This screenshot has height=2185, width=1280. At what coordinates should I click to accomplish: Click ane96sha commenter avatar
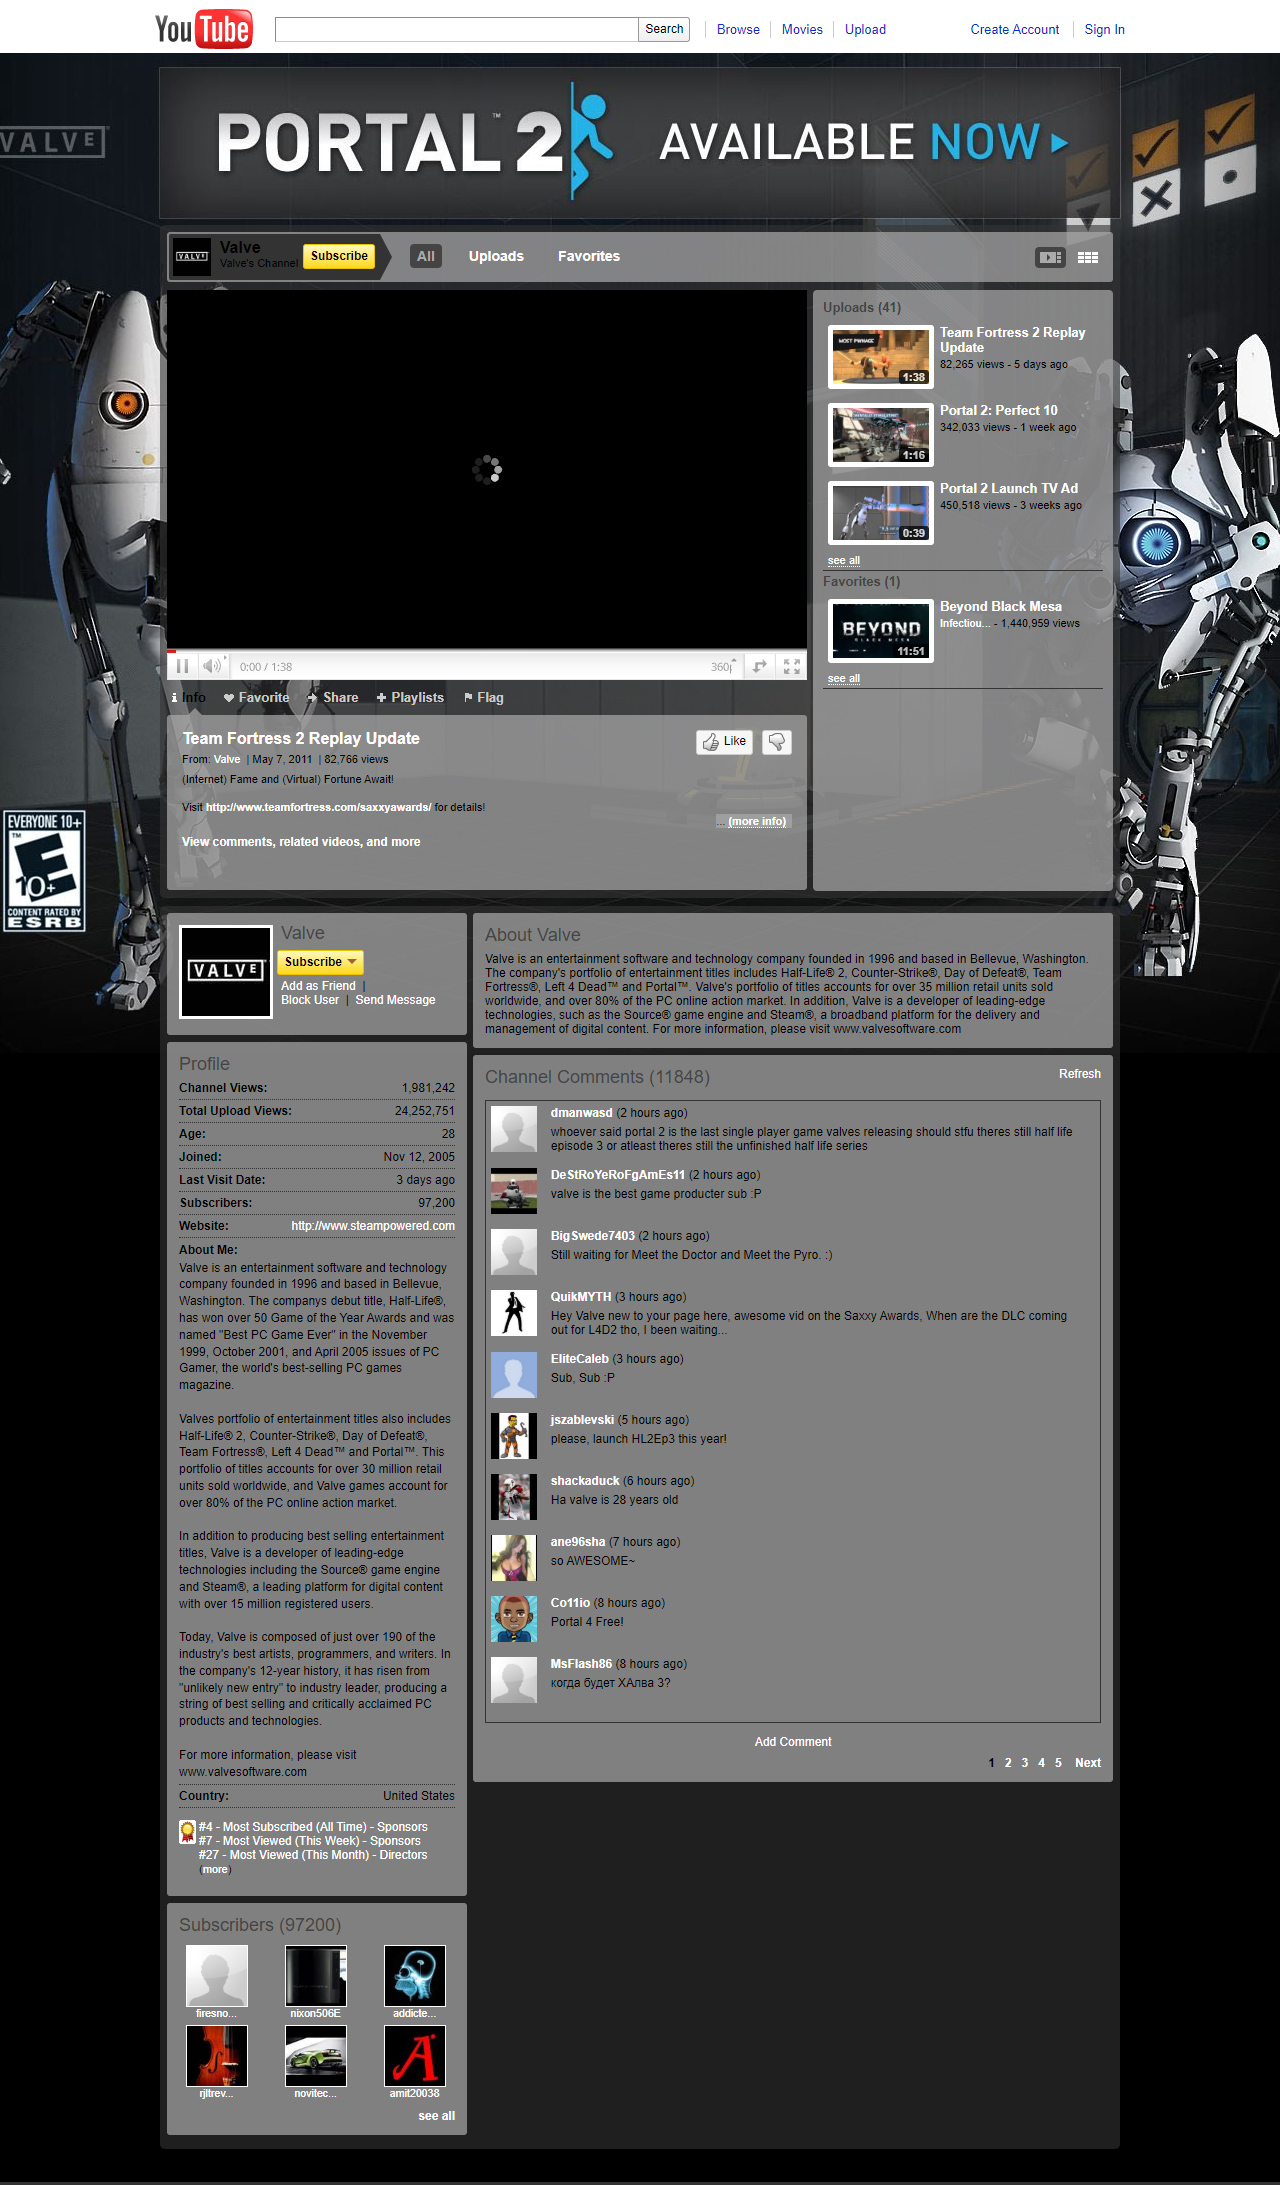click(x=514, y=1557)
